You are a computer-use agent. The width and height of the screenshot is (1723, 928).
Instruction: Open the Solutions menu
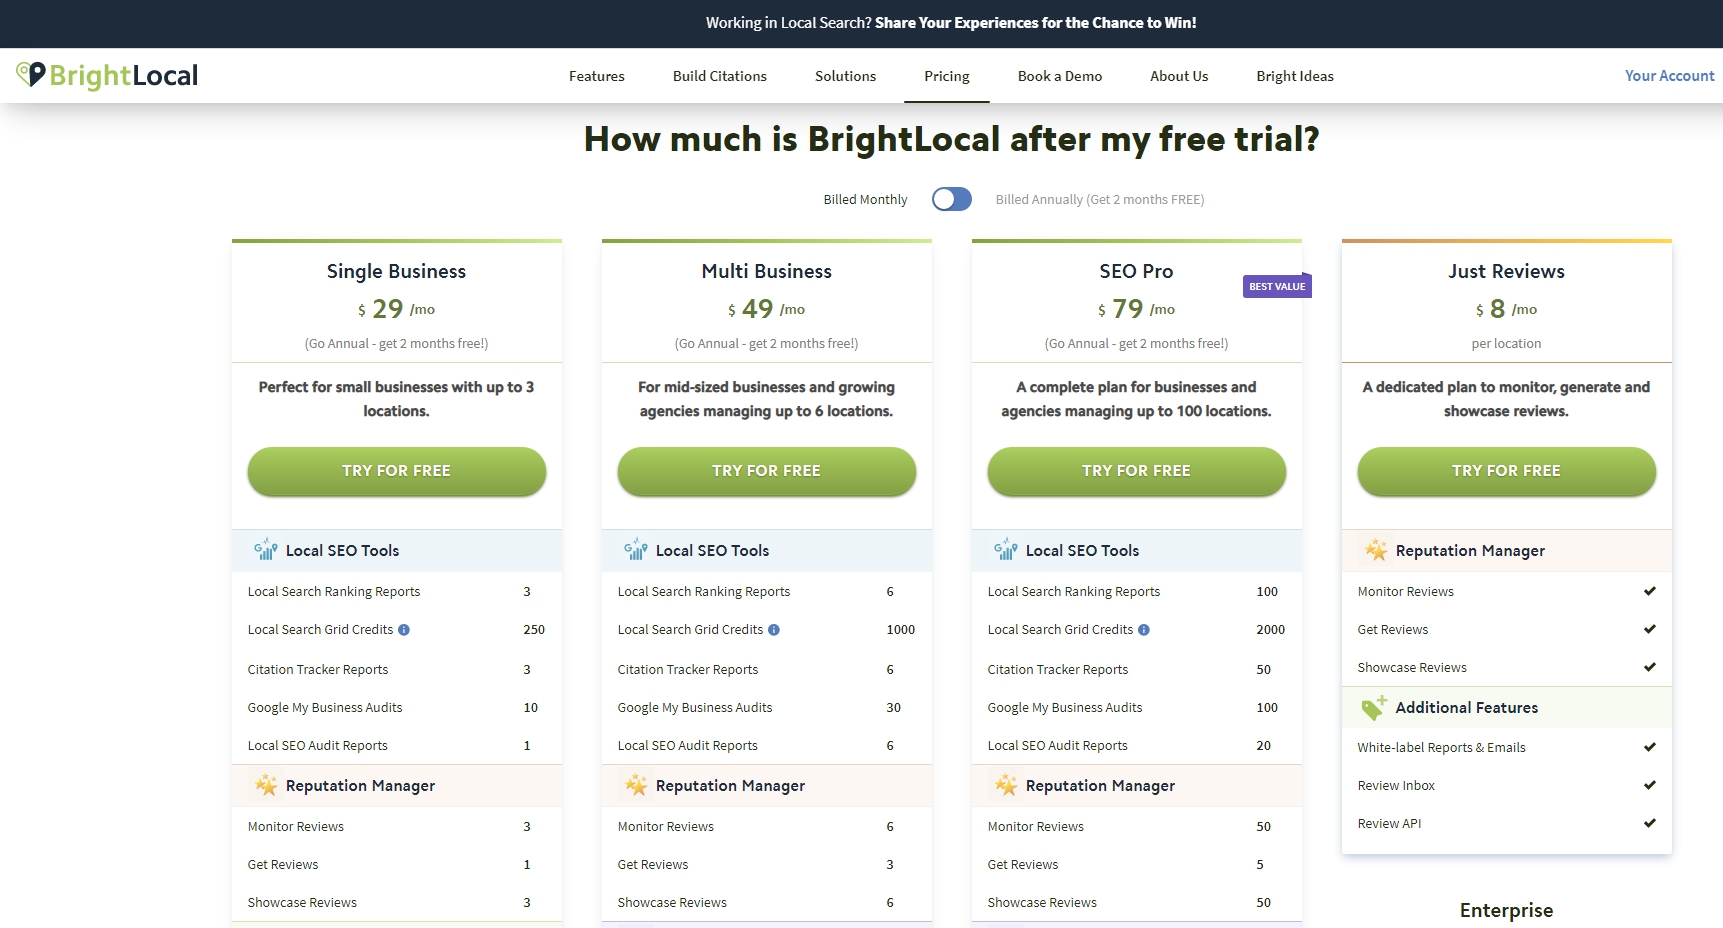pos(845,76)
